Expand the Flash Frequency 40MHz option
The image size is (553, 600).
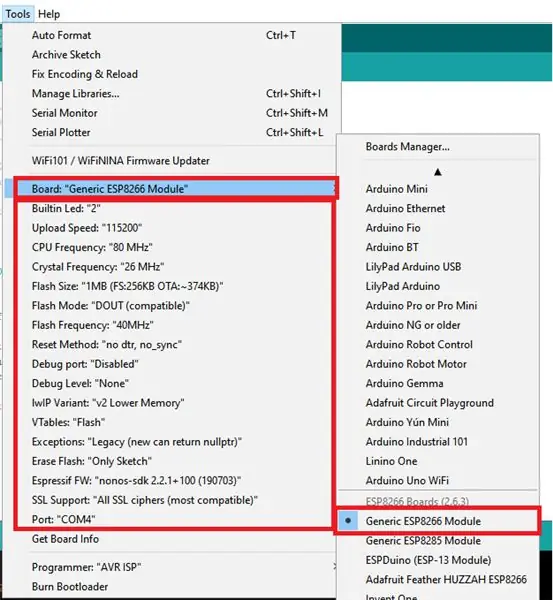[x=172, y=325]
